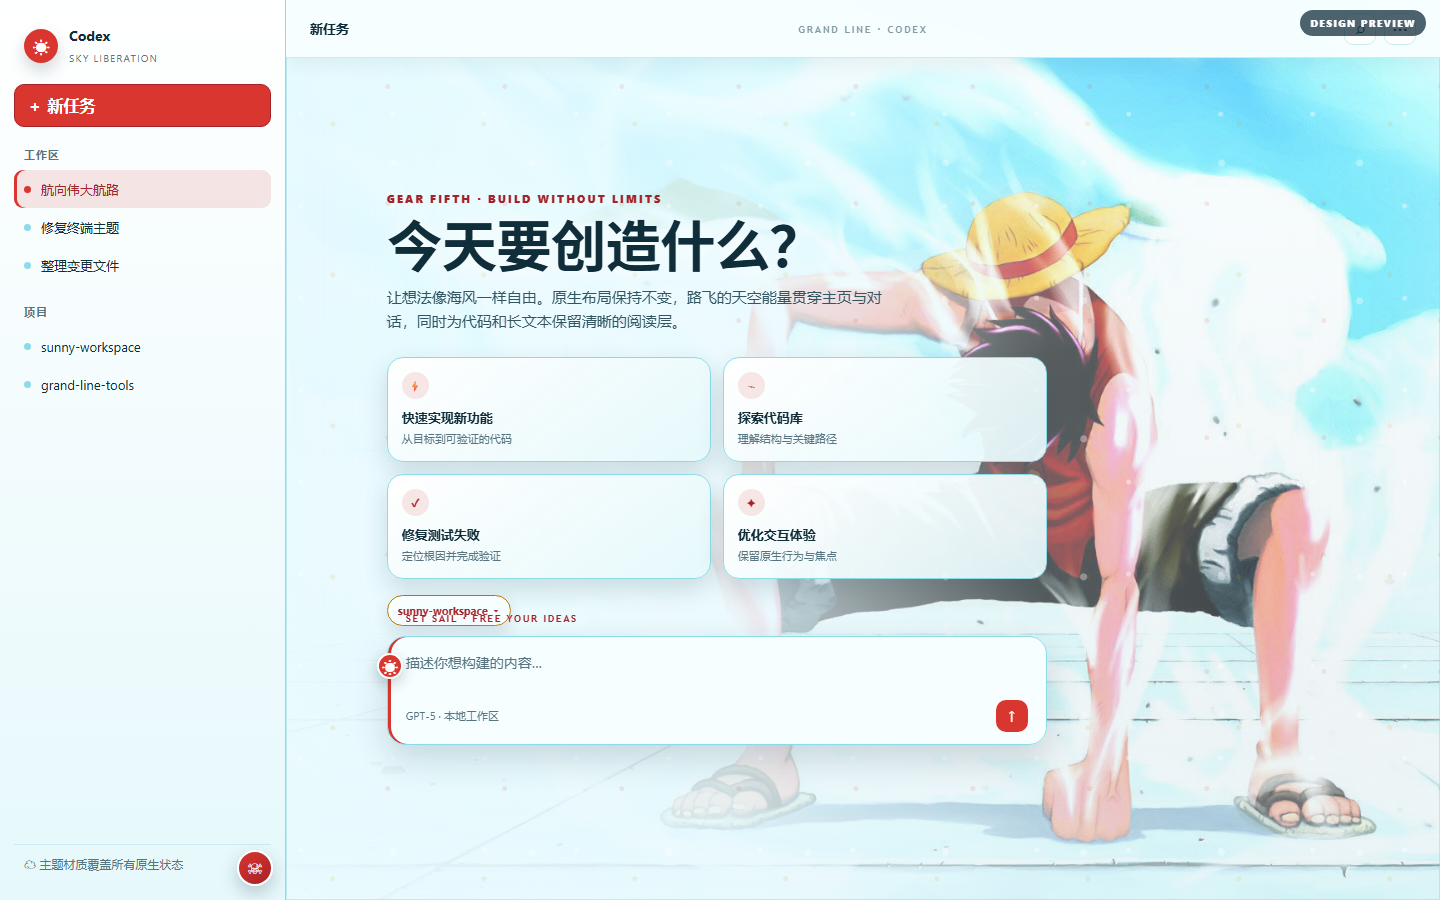Choose the 快速实现新功能 suggestion card
Image resolution: width=1440 pixels, height=900 pixels.
[x=549, y=410]
